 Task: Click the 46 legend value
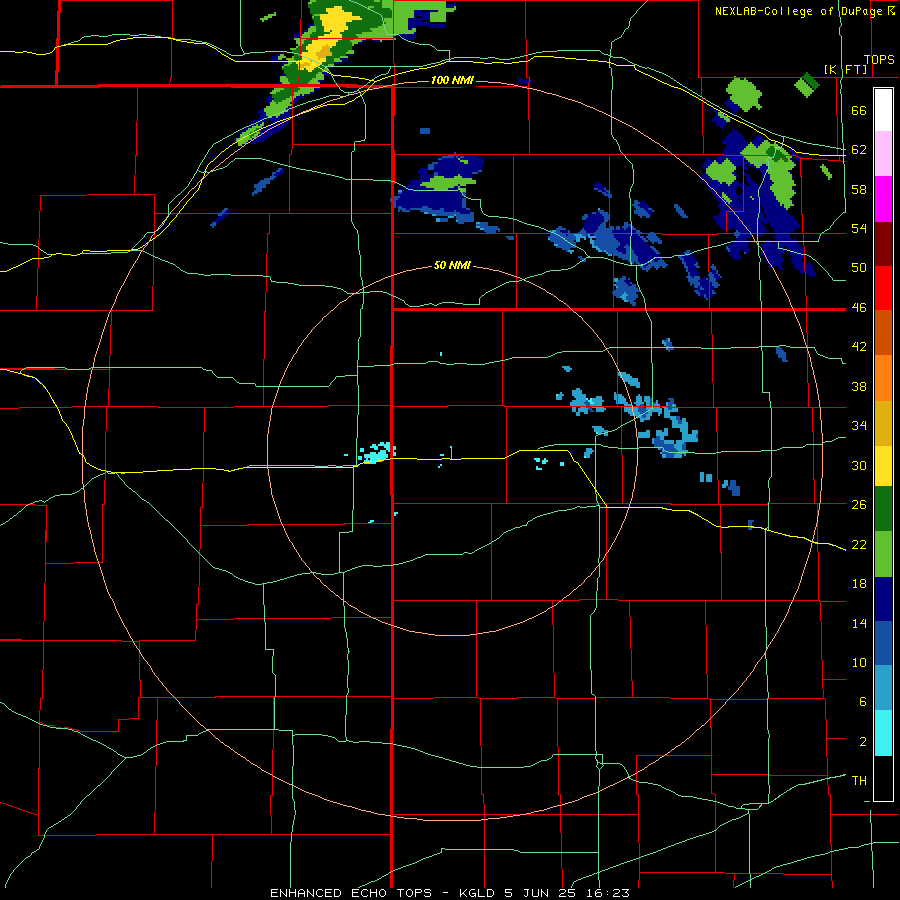point(859,308)
